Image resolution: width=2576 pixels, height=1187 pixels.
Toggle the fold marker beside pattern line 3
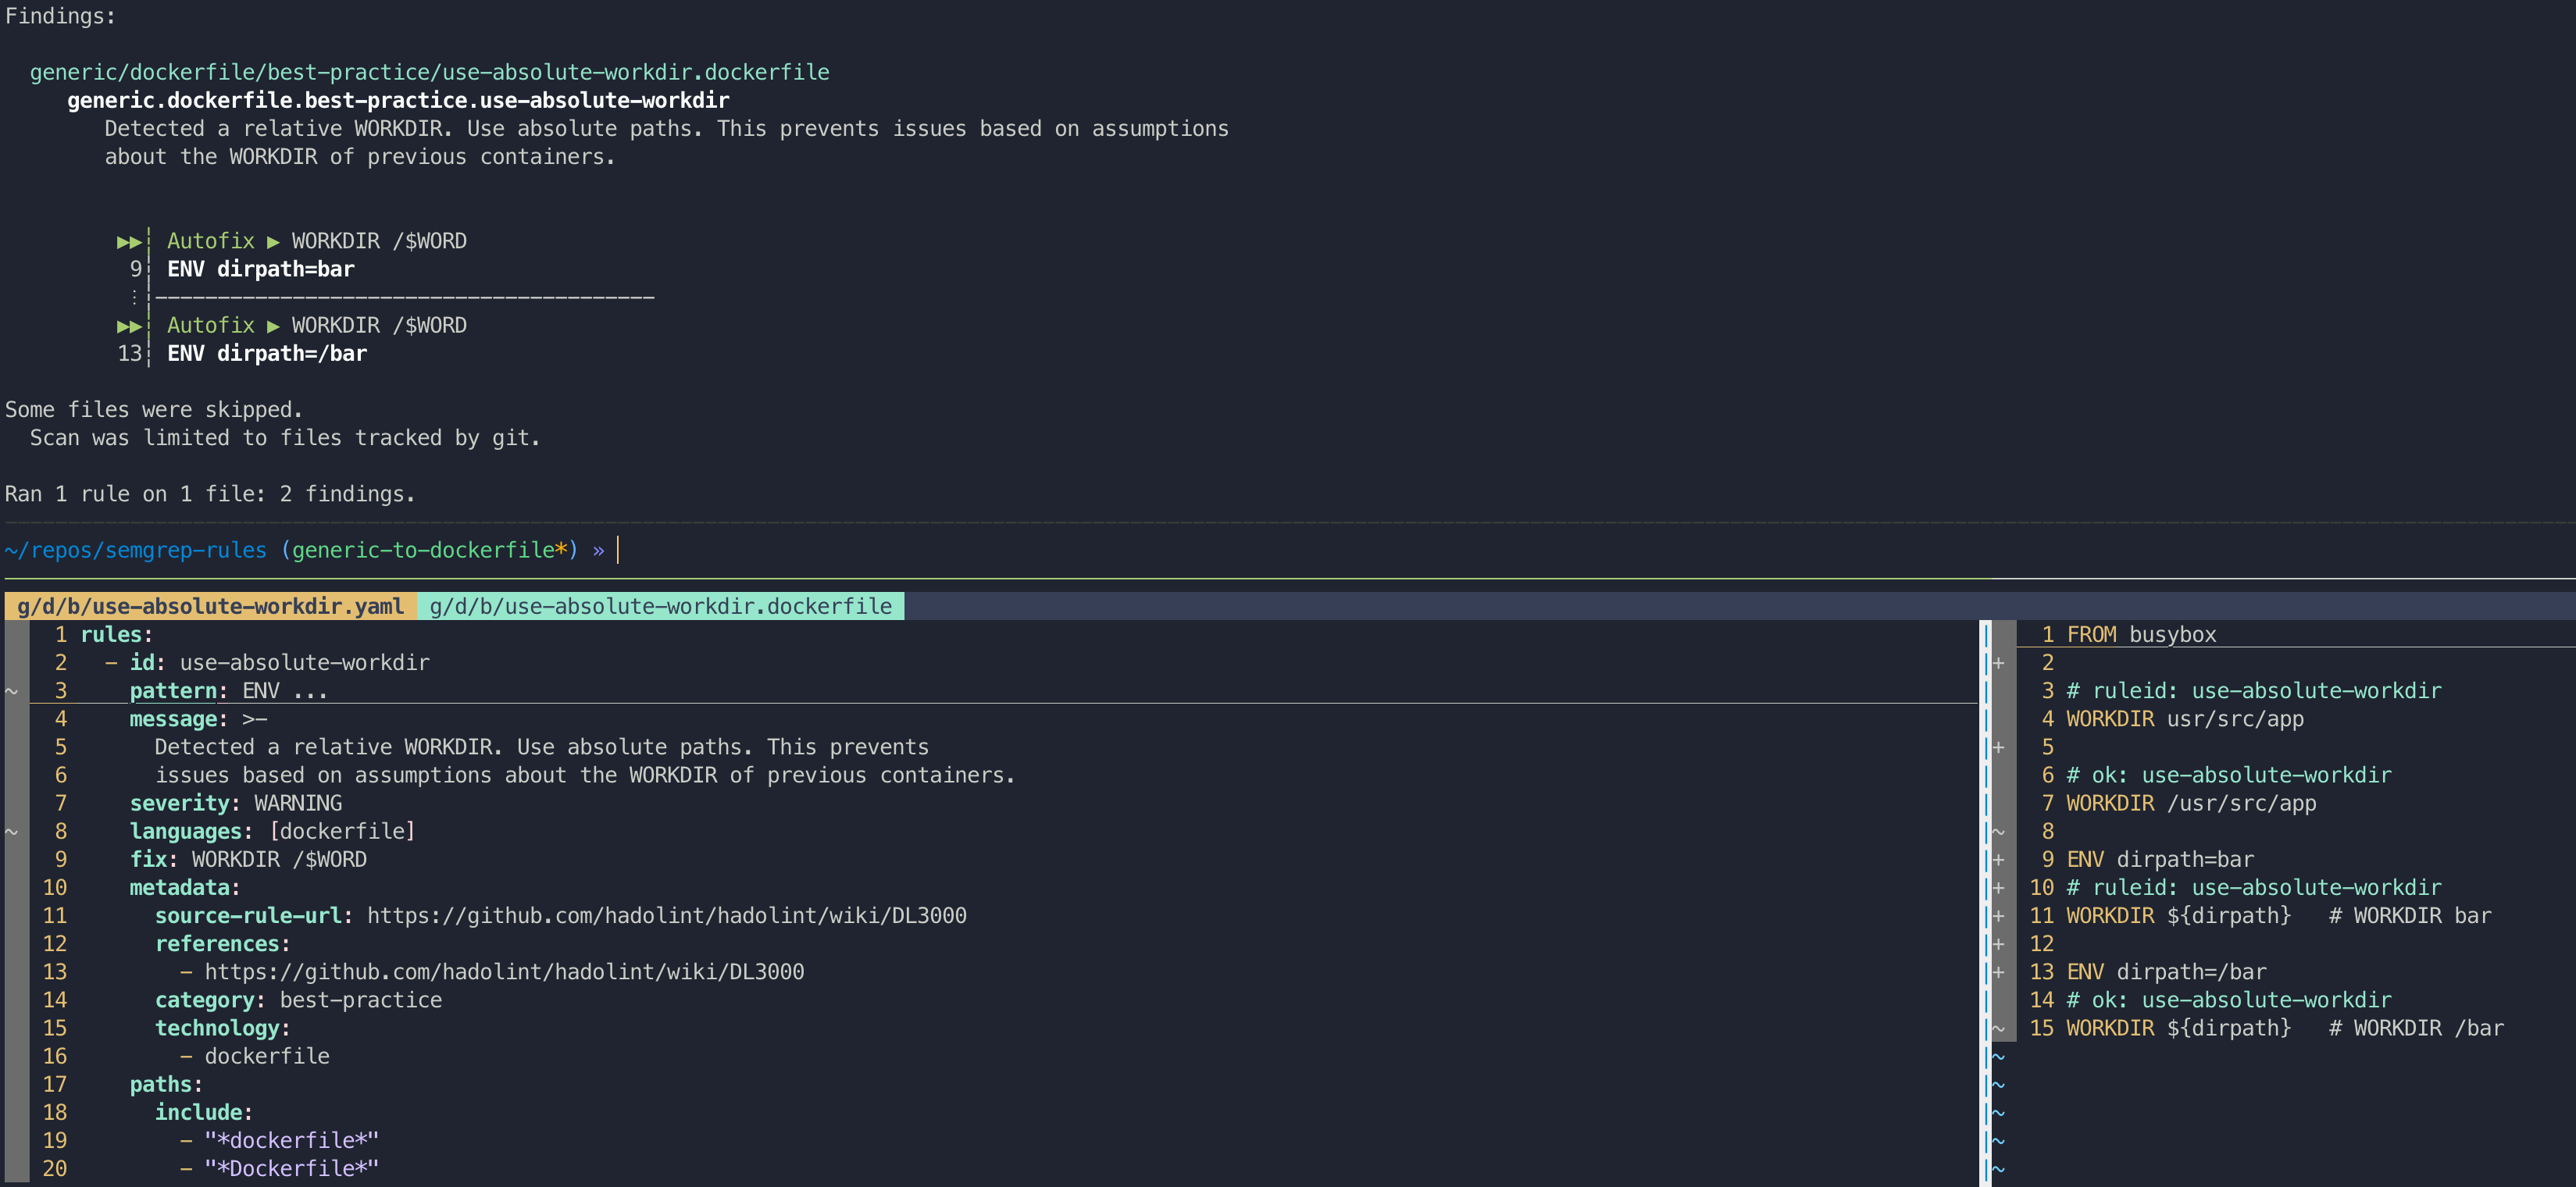click(10, 690)
